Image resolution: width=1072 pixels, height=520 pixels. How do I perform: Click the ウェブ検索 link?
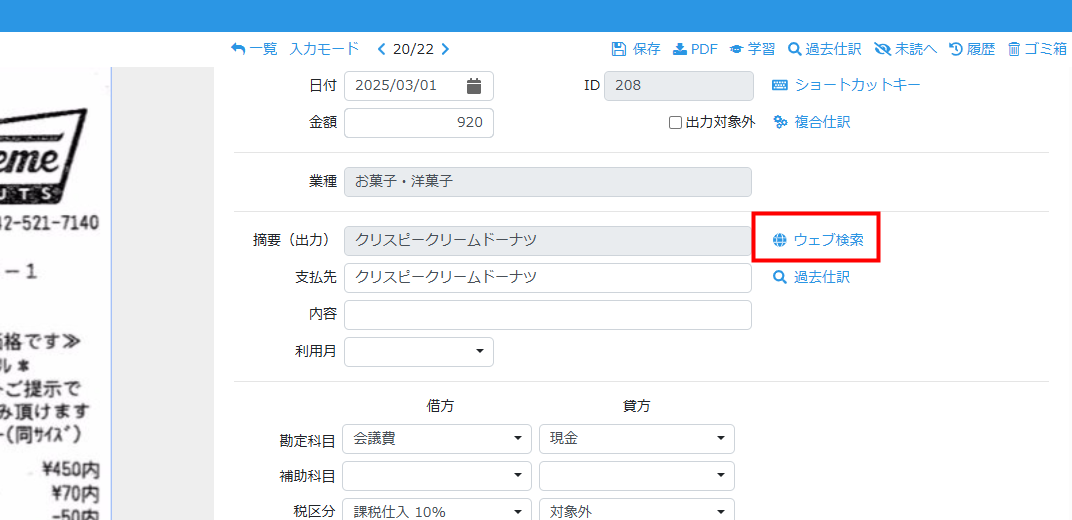tap(818, 240)
